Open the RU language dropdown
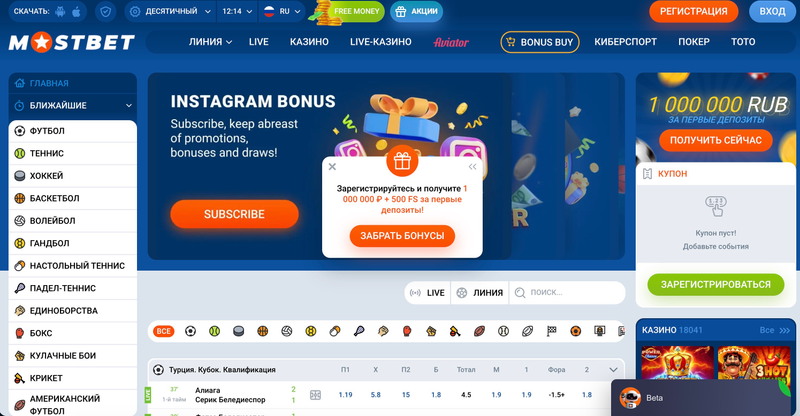The width and height of the screenshot is (800, 416). (282, 11)
